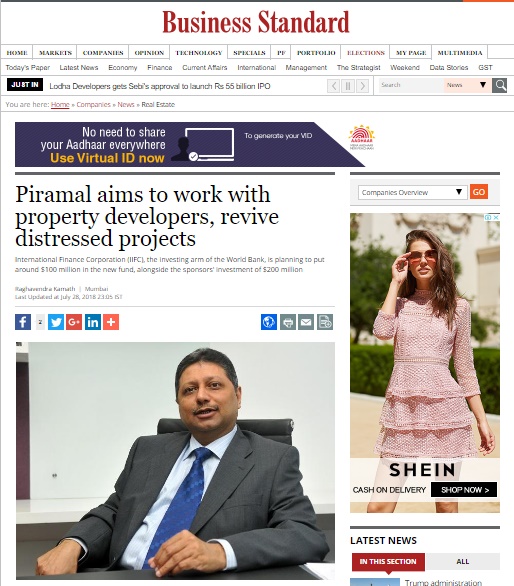Click the print article icon

coord(288,322)
